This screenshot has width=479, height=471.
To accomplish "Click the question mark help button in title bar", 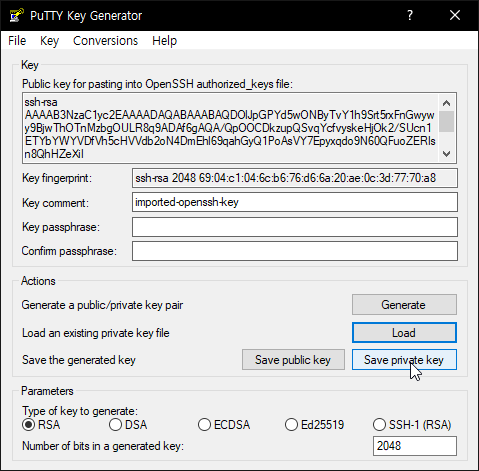I will pyautogui.click(x=410, y=15).
